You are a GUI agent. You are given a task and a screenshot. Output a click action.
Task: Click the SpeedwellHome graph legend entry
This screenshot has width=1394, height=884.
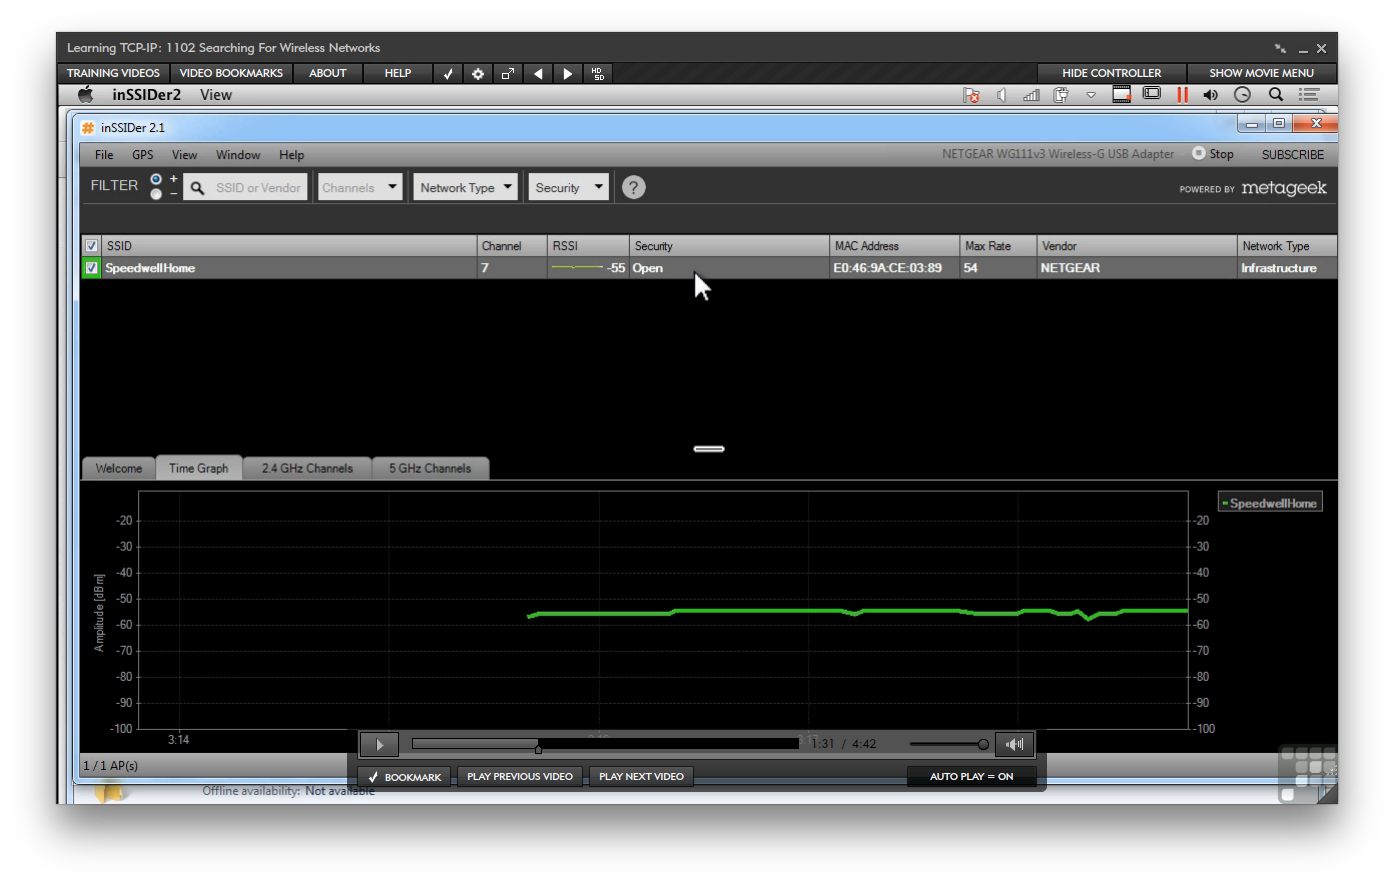click(x=1270, y=503)
